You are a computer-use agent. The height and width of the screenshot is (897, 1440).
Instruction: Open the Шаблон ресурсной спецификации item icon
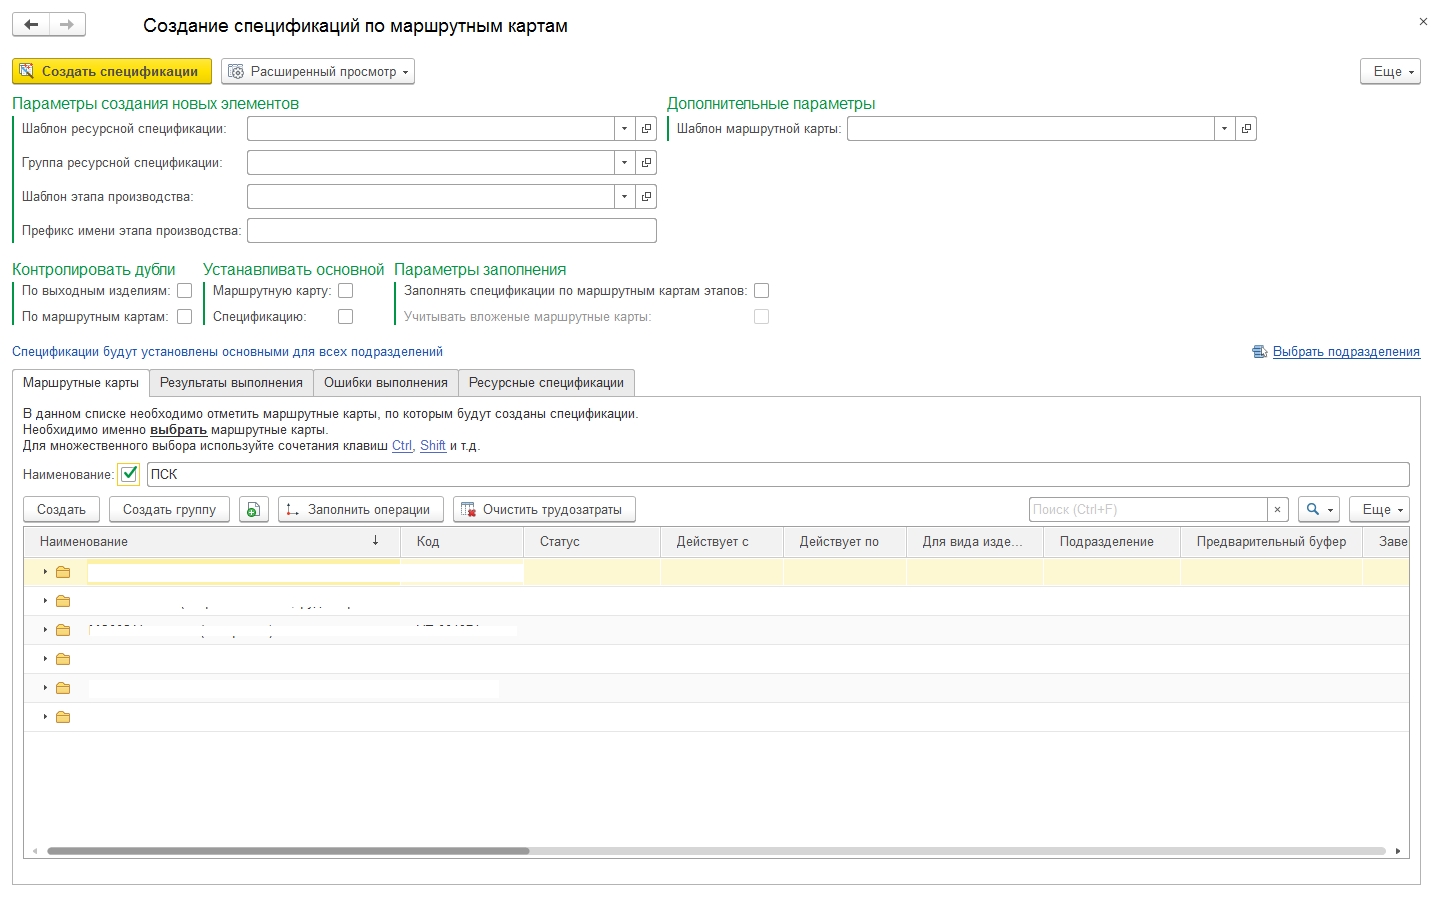point(646,129)
